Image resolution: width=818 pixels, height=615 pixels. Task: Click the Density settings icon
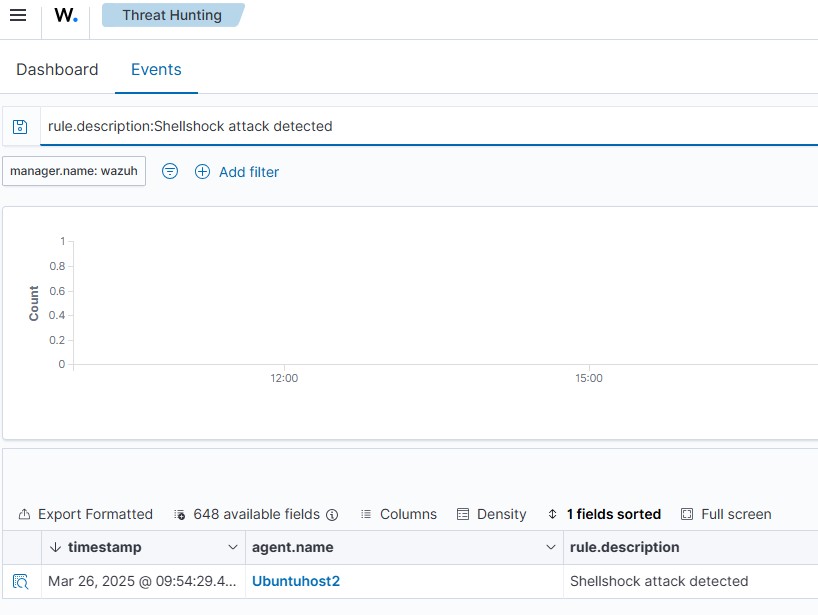[465, 513]
